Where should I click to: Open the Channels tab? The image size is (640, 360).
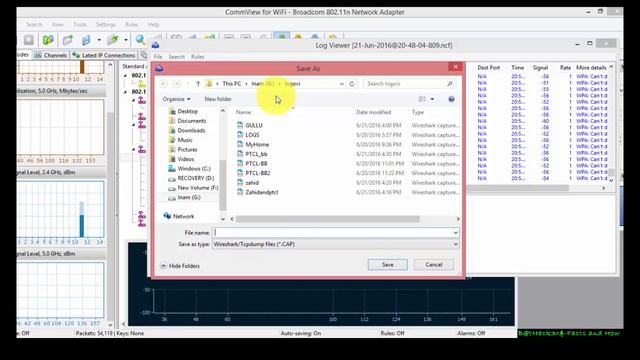(x=51, y=55)
